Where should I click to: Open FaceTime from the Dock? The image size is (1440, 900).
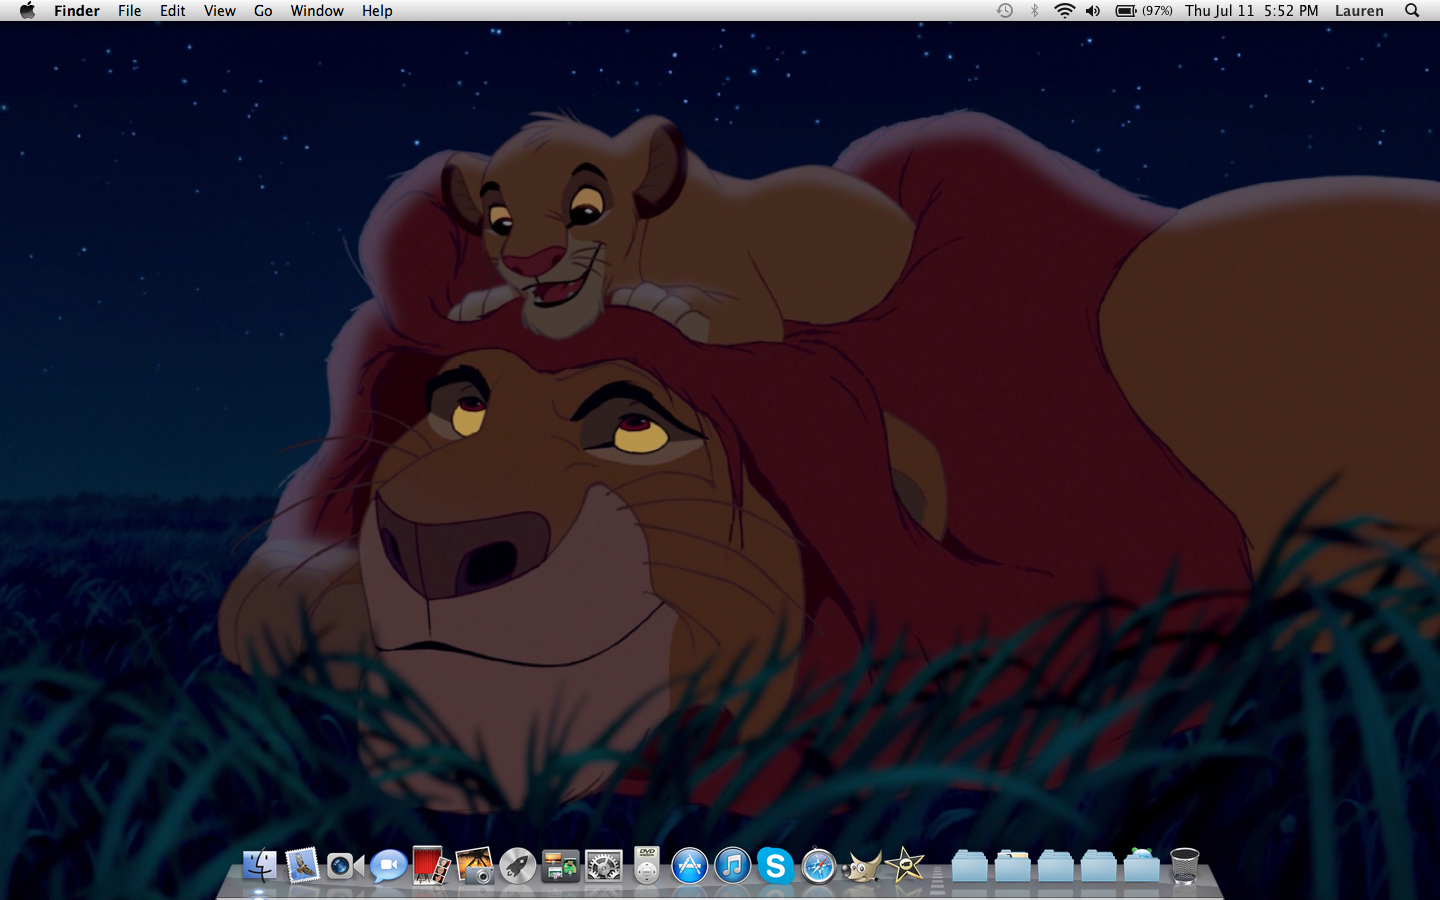pos(345,865)
